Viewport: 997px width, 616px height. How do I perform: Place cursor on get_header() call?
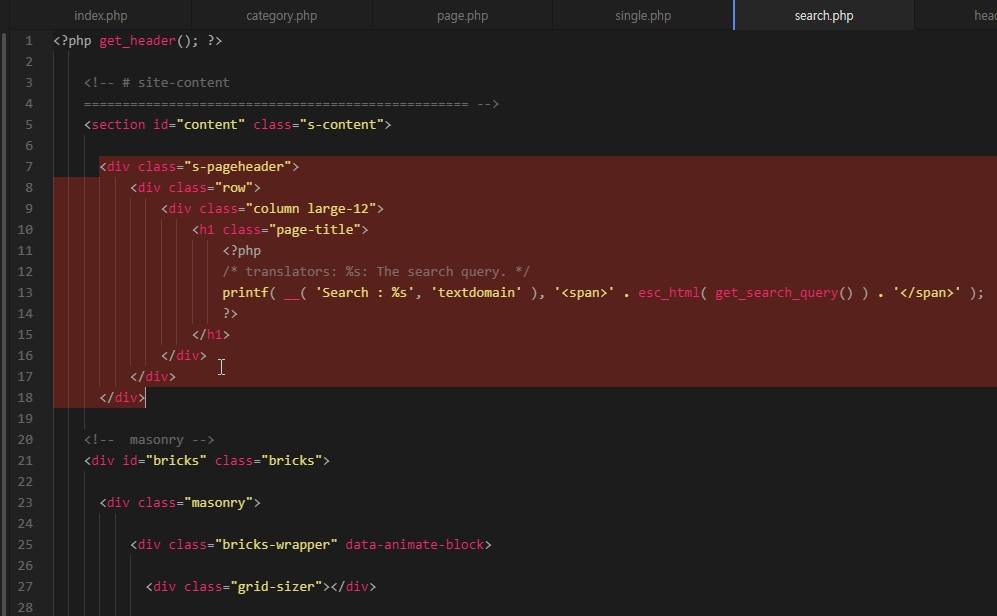click(149, 41)
